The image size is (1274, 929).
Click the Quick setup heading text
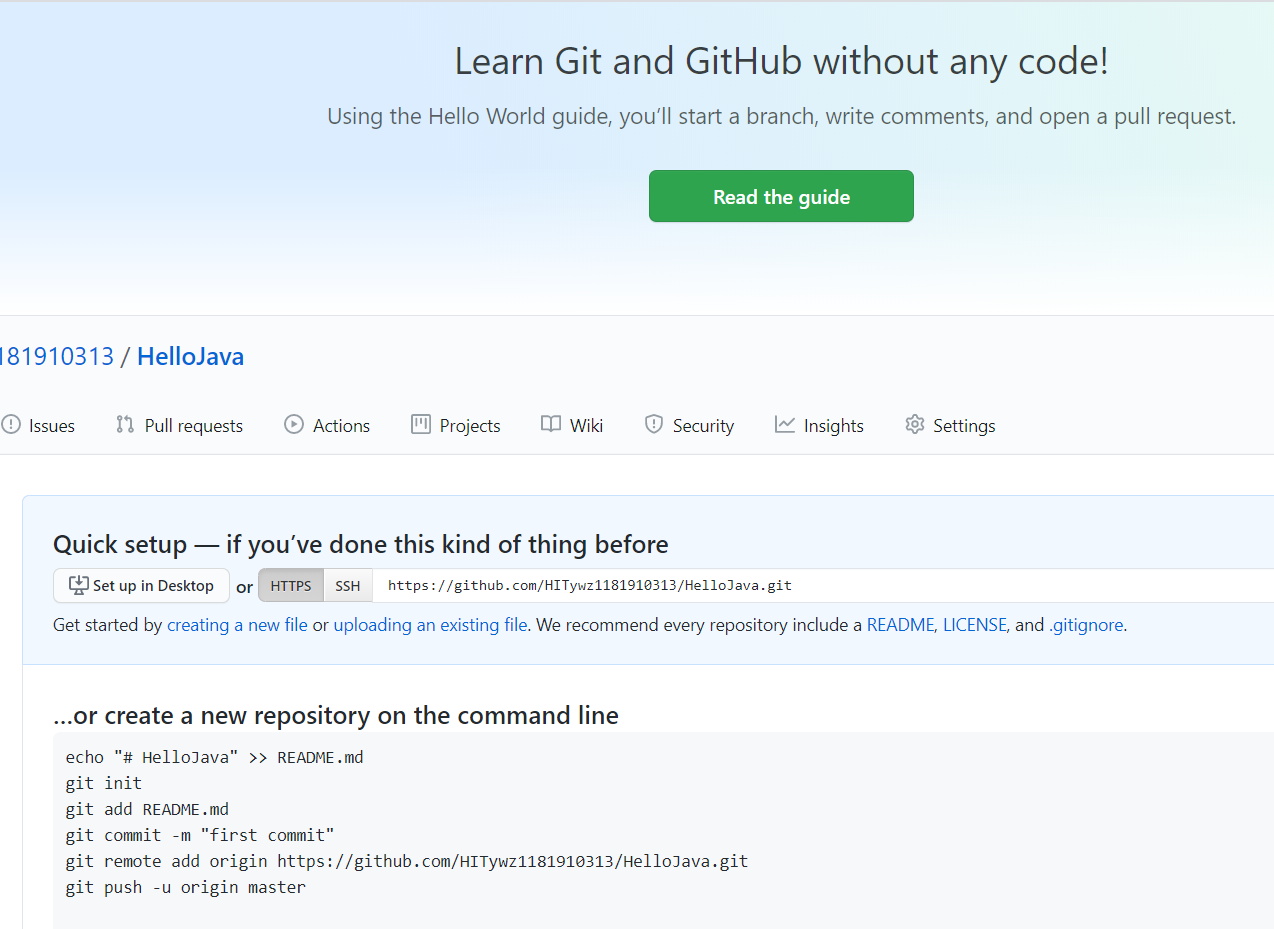pyautogui.click(x=361, y=545)
